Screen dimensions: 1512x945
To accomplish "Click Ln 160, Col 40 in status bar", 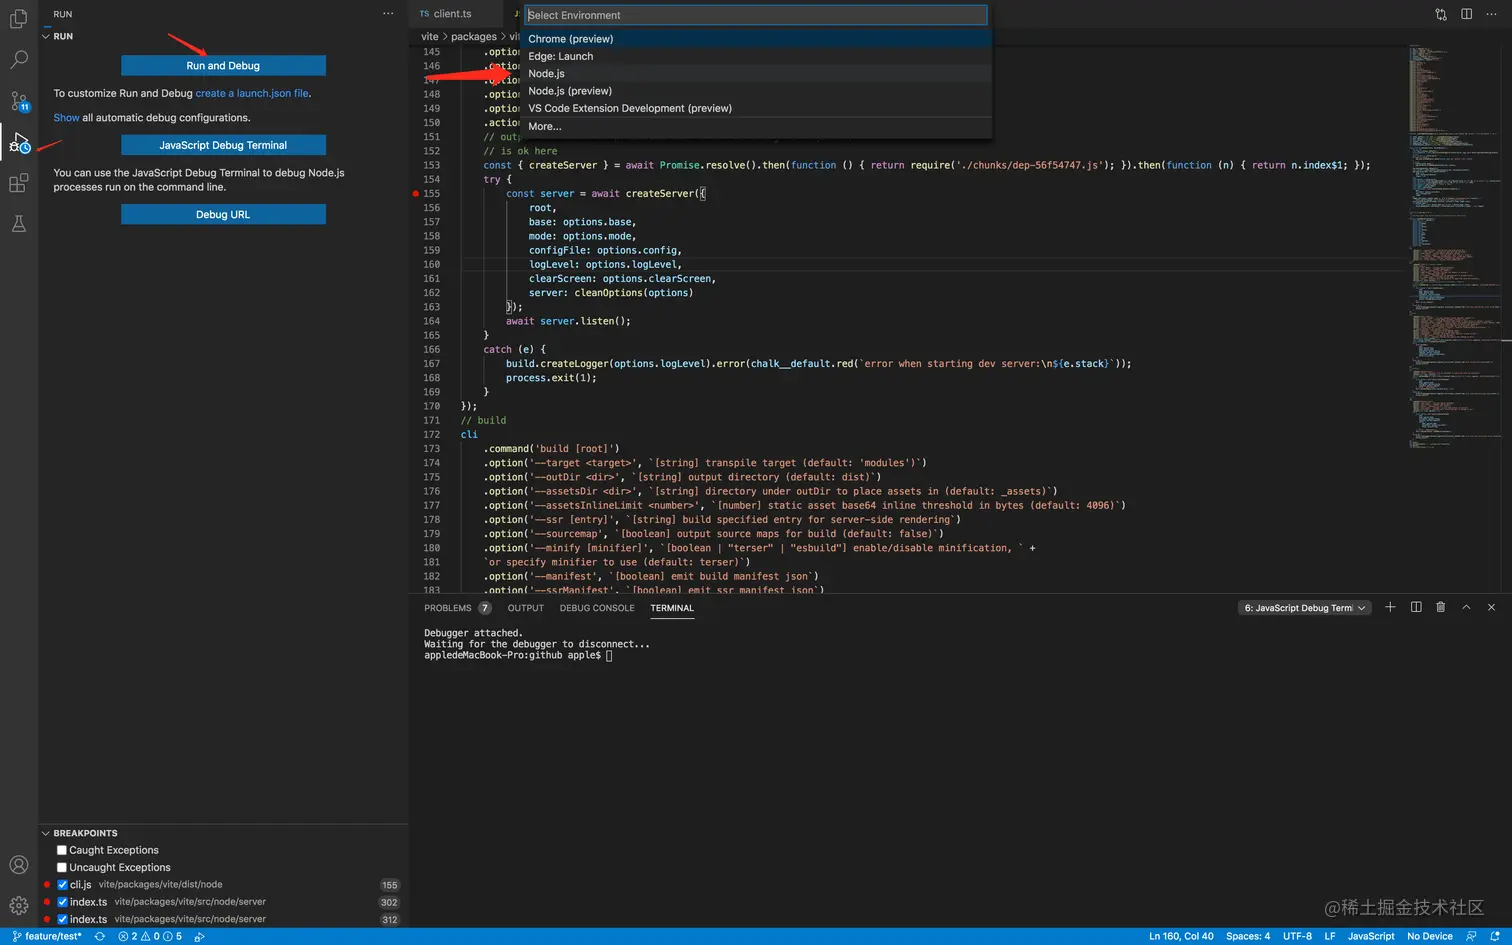I will pos(1181,937).
